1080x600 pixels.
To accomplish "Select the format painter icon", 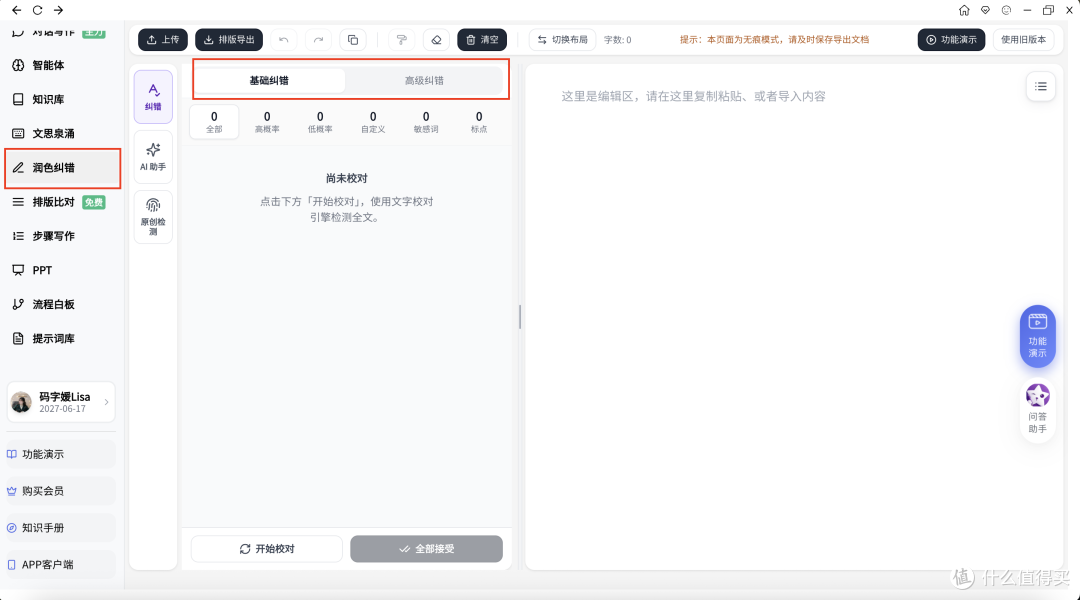I will coord(402,40).
